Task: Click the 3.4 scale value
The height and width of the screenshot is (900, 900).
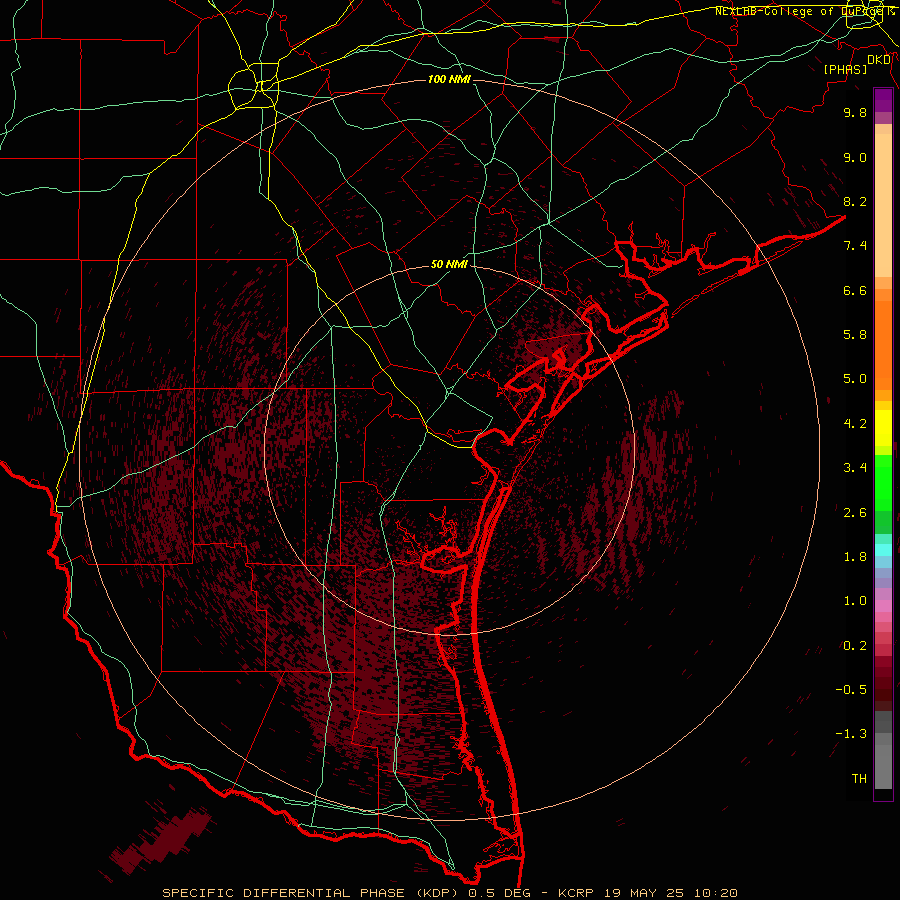Action: 855,468
